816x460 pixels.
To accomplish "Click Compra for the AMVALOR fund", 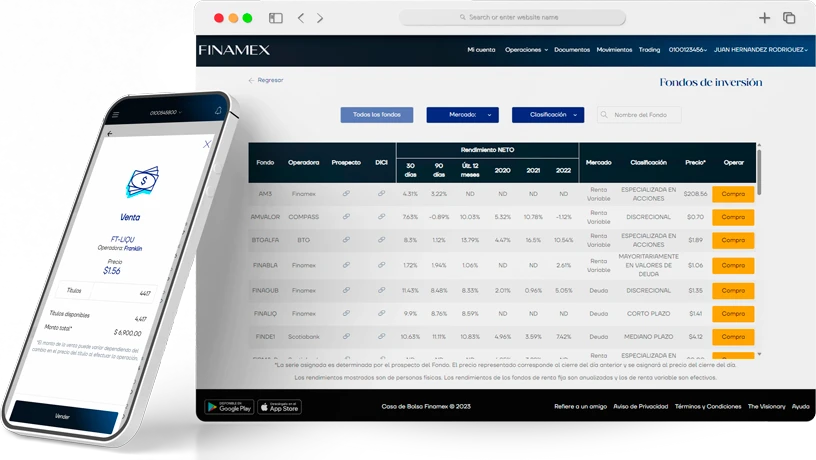I will 733,217.
